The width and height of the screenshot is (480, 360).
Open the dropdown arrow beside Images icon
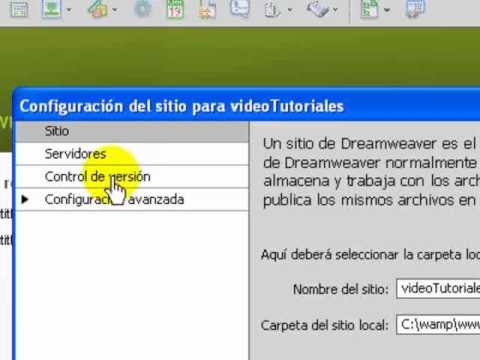pos(69,10)
